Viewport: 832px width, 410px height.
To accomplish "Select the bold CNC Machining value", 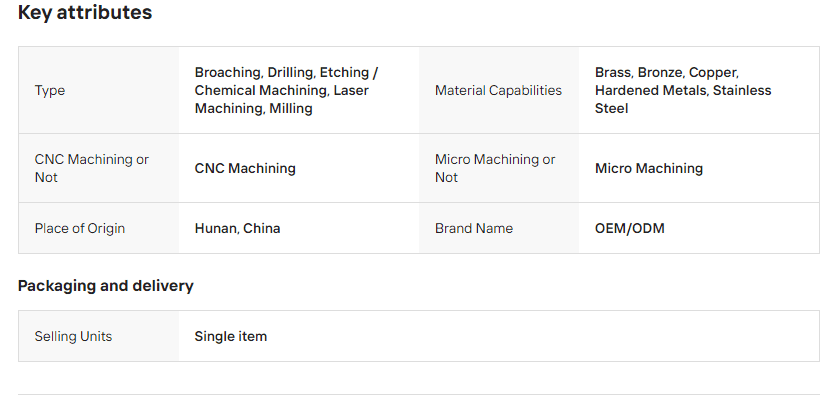I will pos(245,168).
